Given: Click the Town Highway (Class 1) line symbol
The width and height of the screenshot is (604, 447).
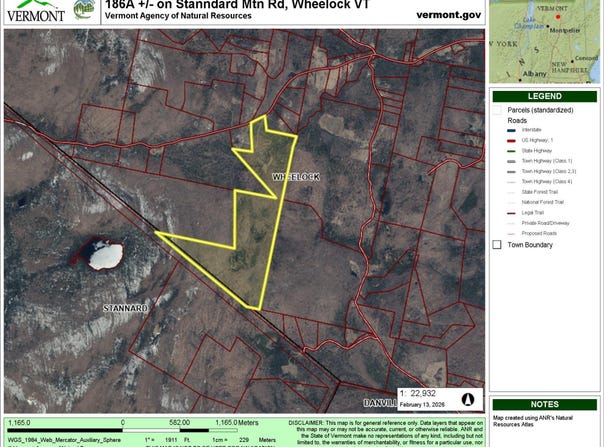Looking at the screenshot, I should (512, 161).
